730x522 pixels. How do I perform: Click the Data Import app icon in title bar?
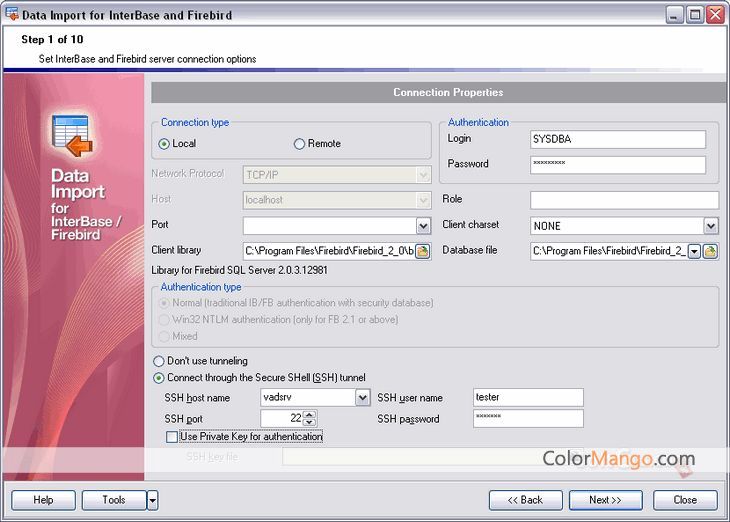tap(12, 14)
